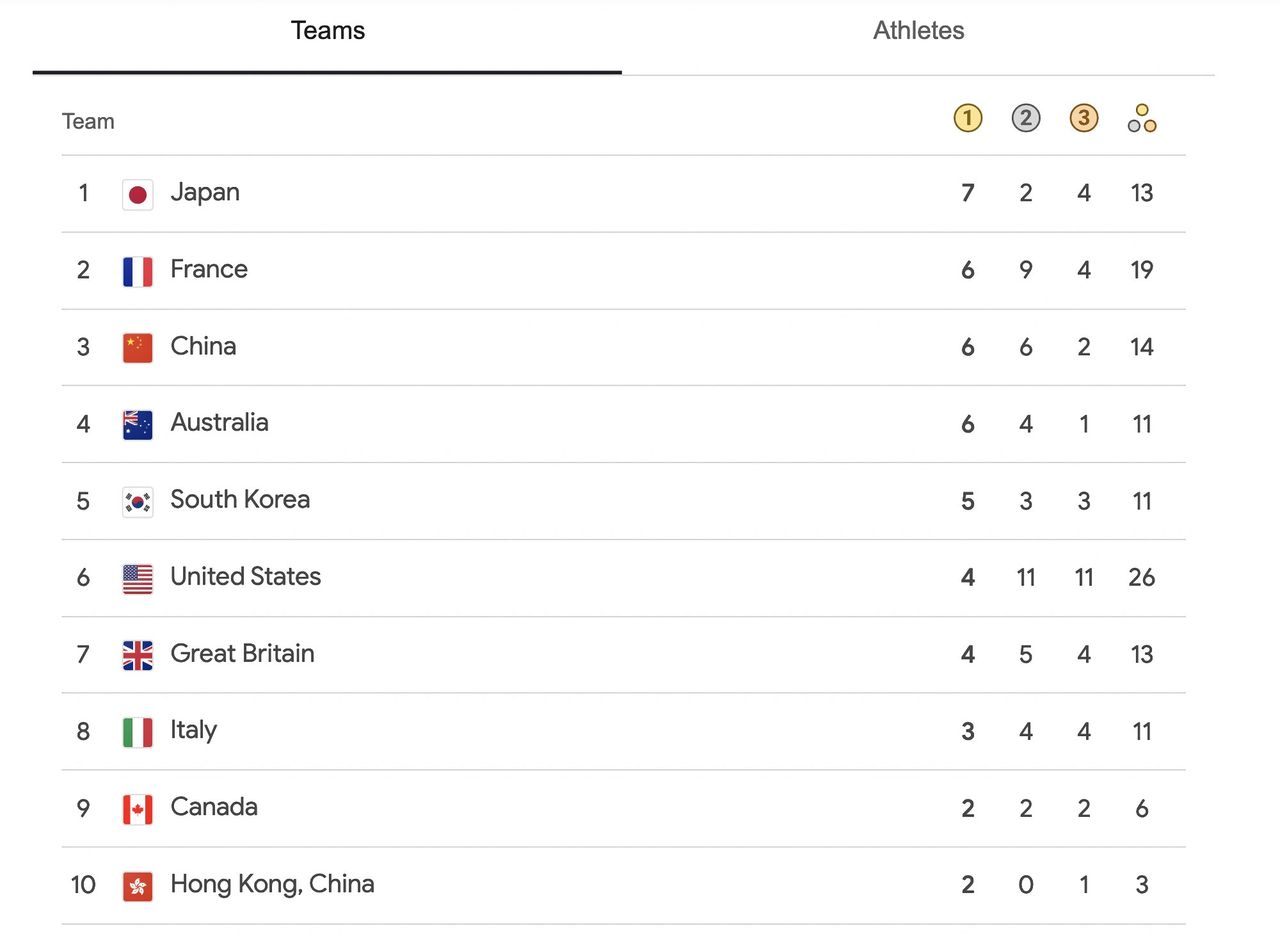The width and height of the screenshot is (1280, 934).
Task: Switch to the Athletes tab
Action: (918, 30)
